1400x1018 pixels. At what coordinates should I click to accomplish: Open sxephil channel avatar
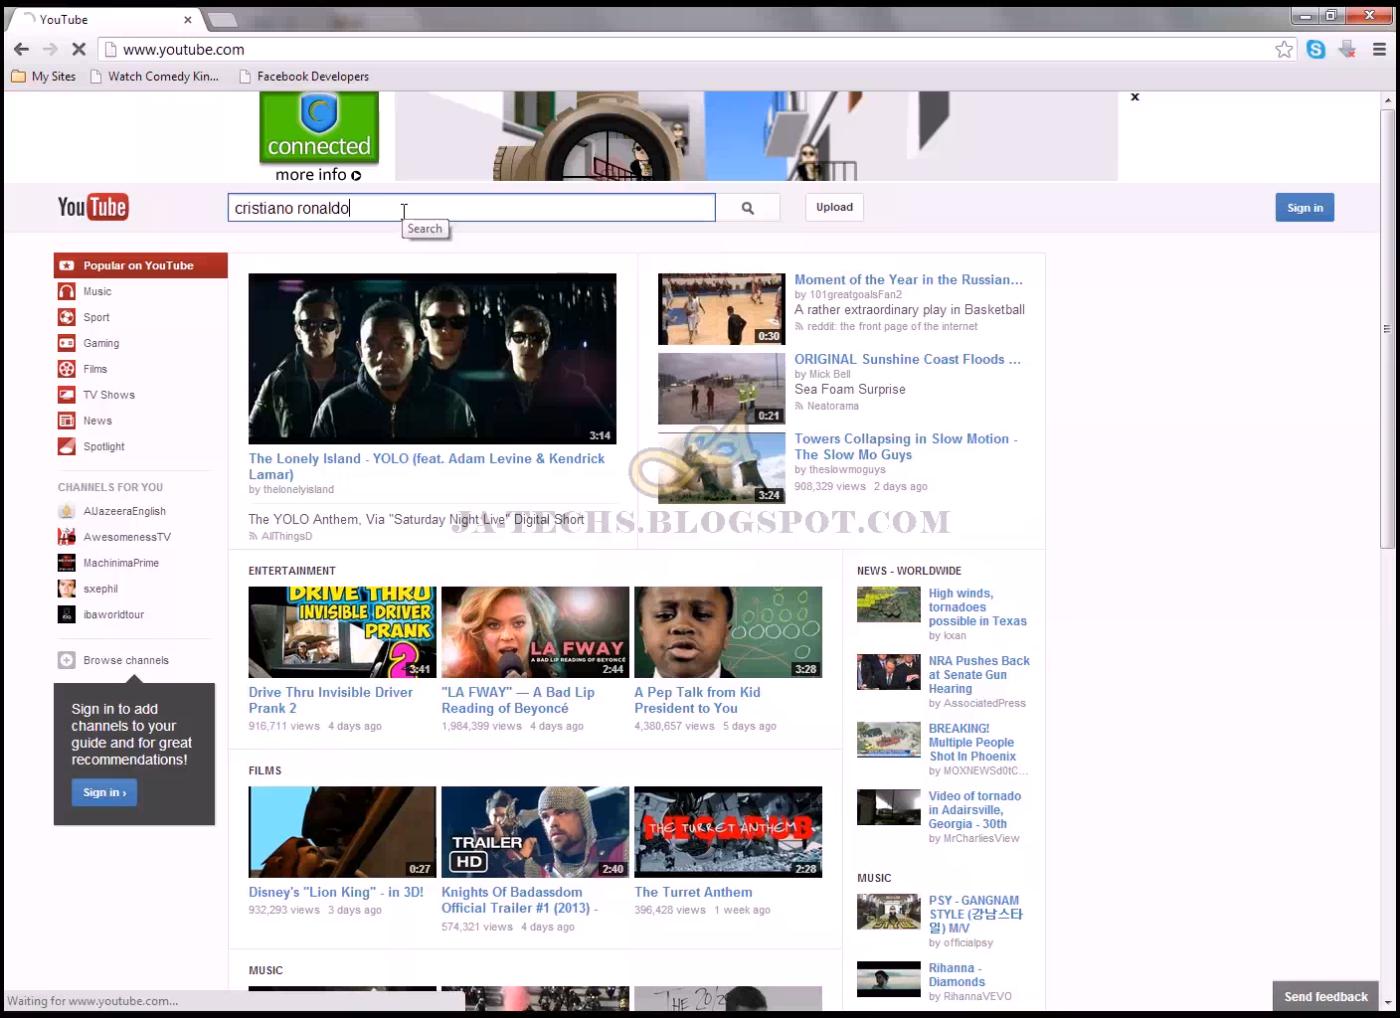click(66, 589)
